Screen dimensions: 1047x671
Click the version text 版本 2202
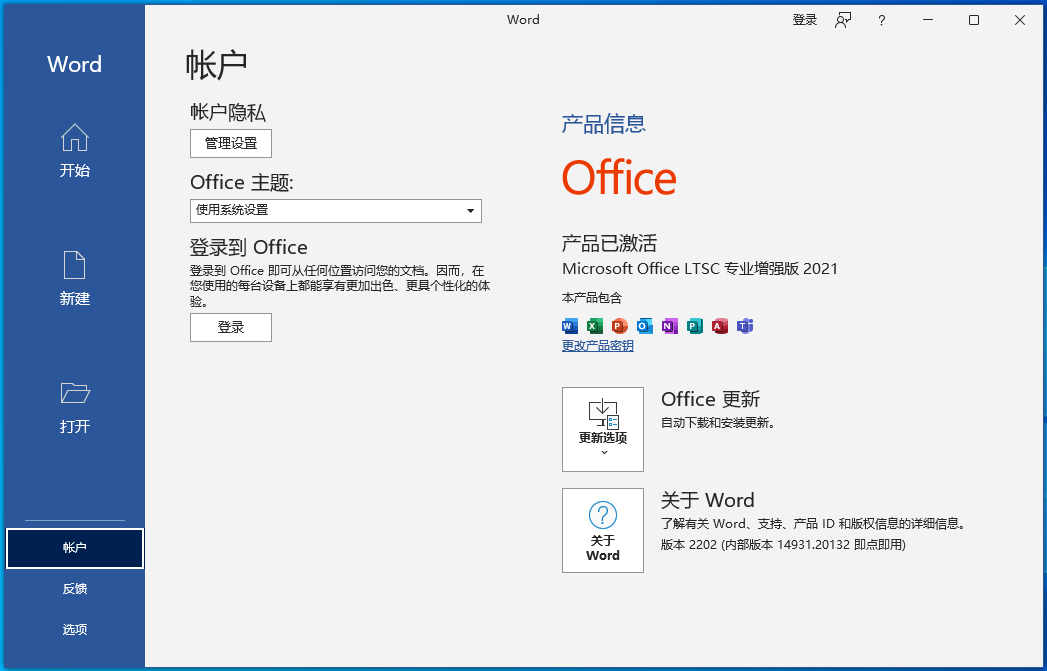click(783, 545)
